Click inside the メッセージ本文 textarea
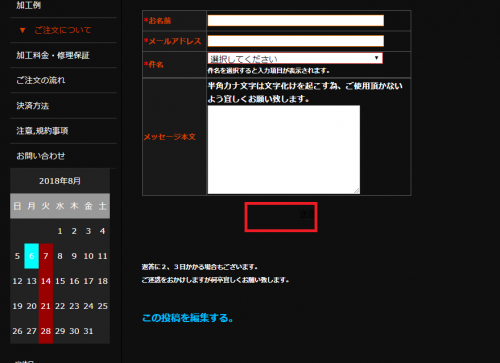Screen dimensions: 500x363 pyautogui.click(x=284, y=150)
